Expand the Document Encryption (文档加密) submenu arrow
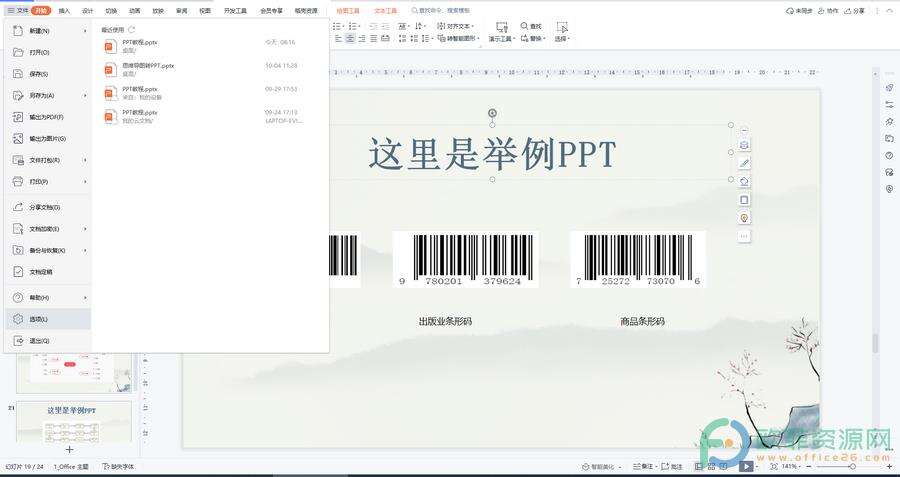The image size is (900, 477). [x=85, y=228]
